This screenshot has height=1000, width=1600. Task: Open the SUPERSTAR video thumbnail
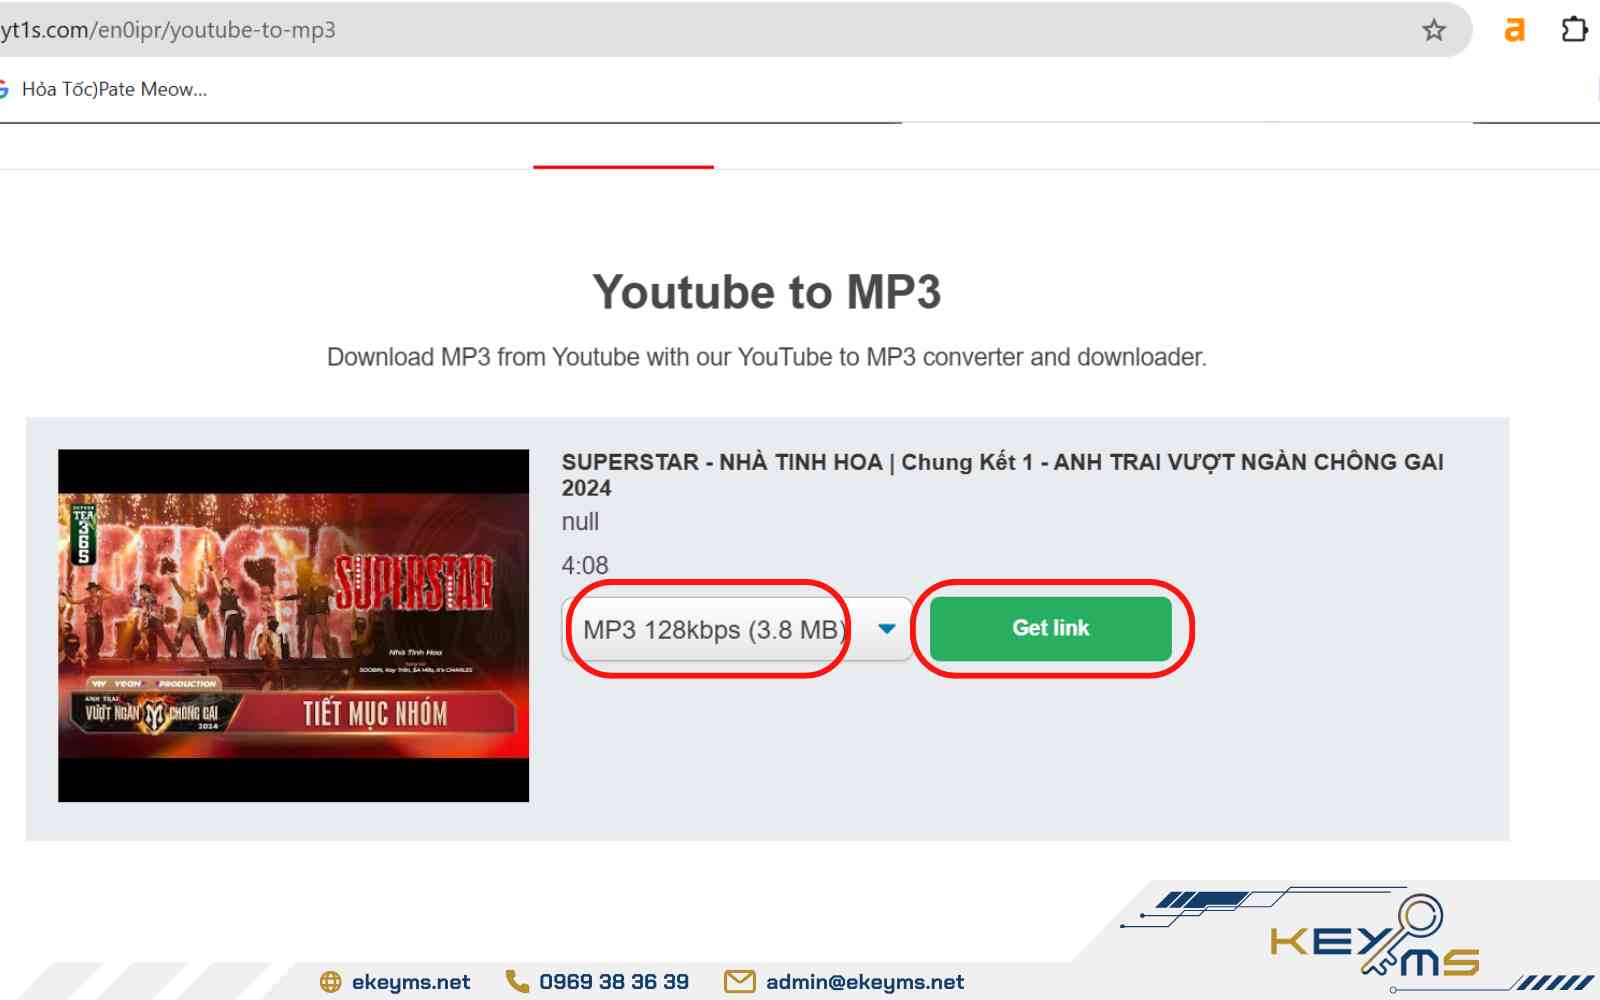click(293, 625)
